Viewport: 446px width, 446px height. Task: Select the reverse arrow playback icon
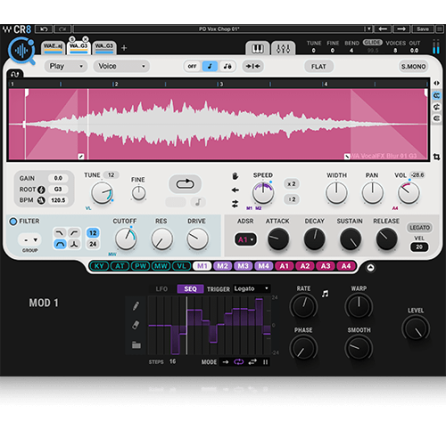(x=235, y=190)
